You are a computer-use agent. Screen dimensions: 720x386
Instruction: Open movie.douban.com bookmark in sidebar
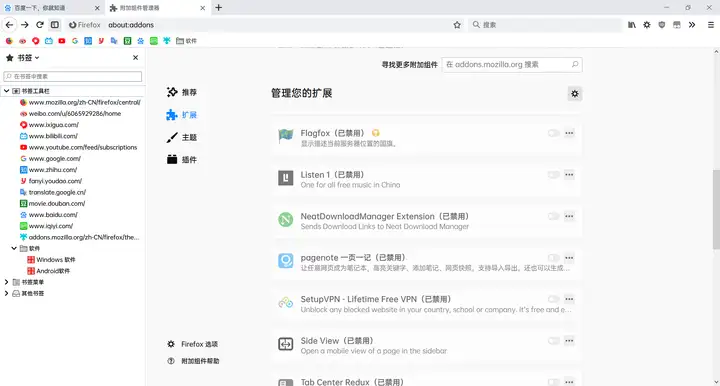[52, 203]
